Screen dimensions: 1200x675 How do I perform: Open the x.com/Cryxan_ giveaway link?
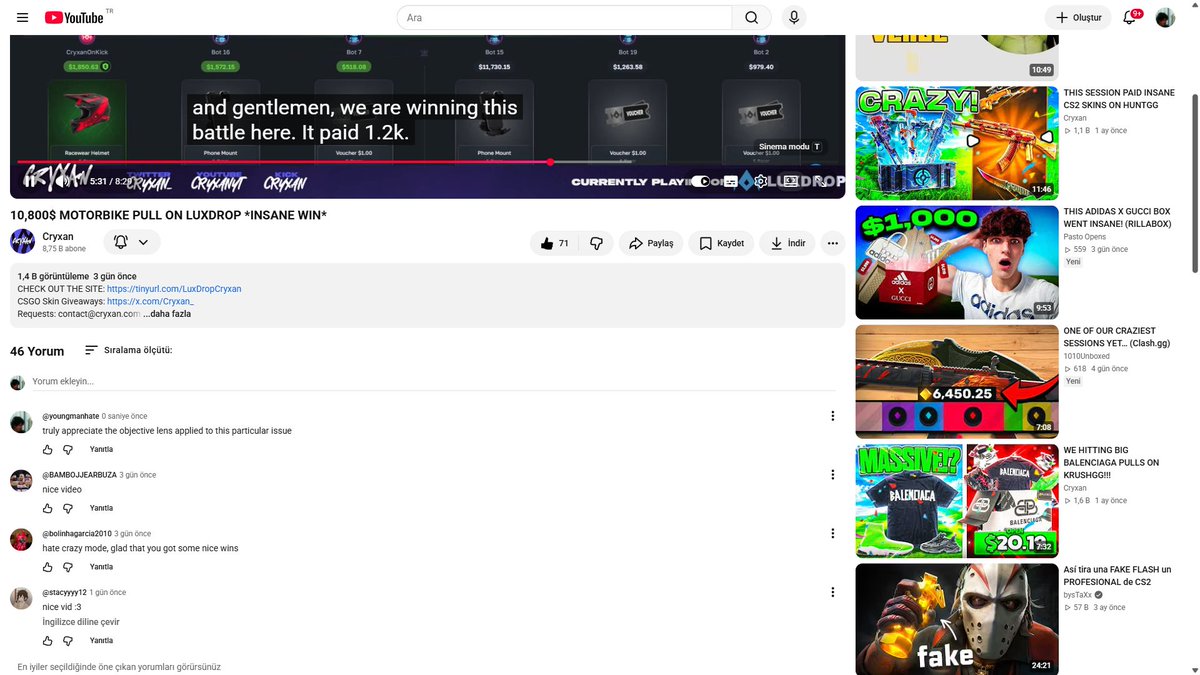[150, 301]
